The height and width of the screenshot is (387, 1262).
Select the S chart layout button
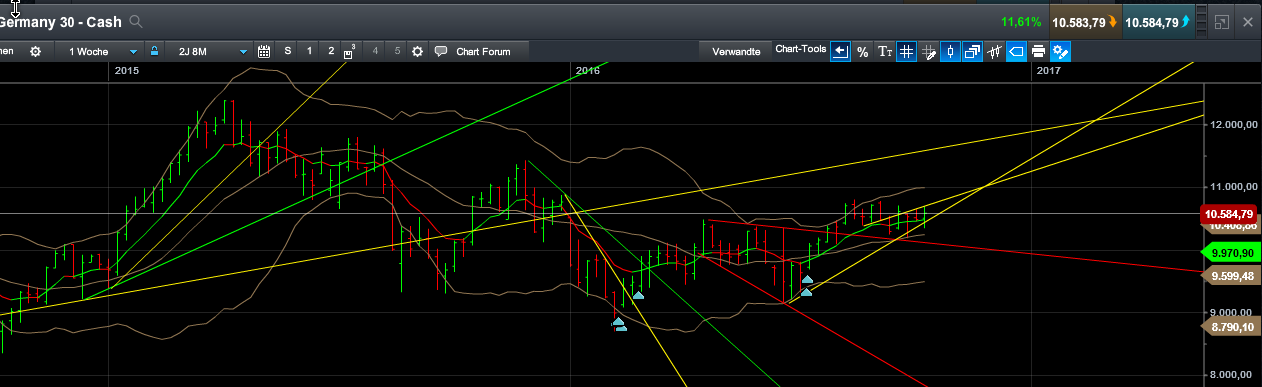pos(288,51)
